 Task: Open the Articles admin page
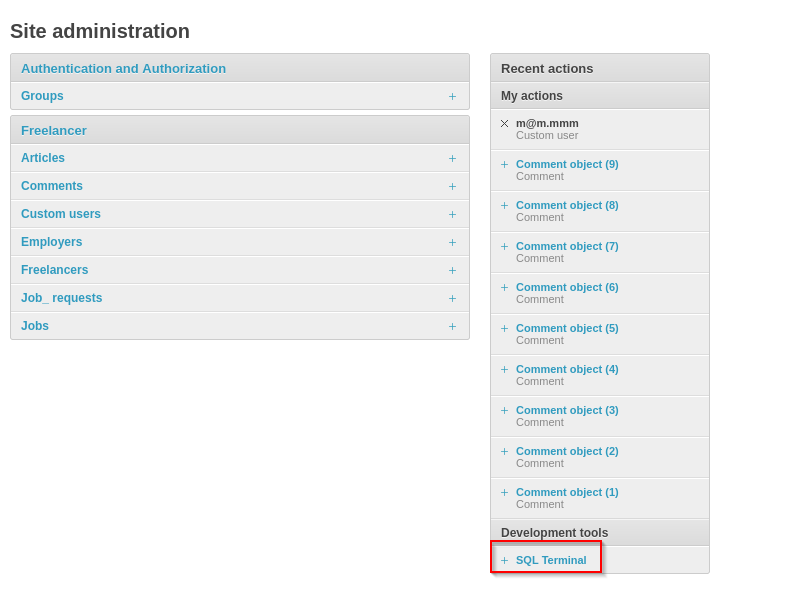(x=43, y=158)
